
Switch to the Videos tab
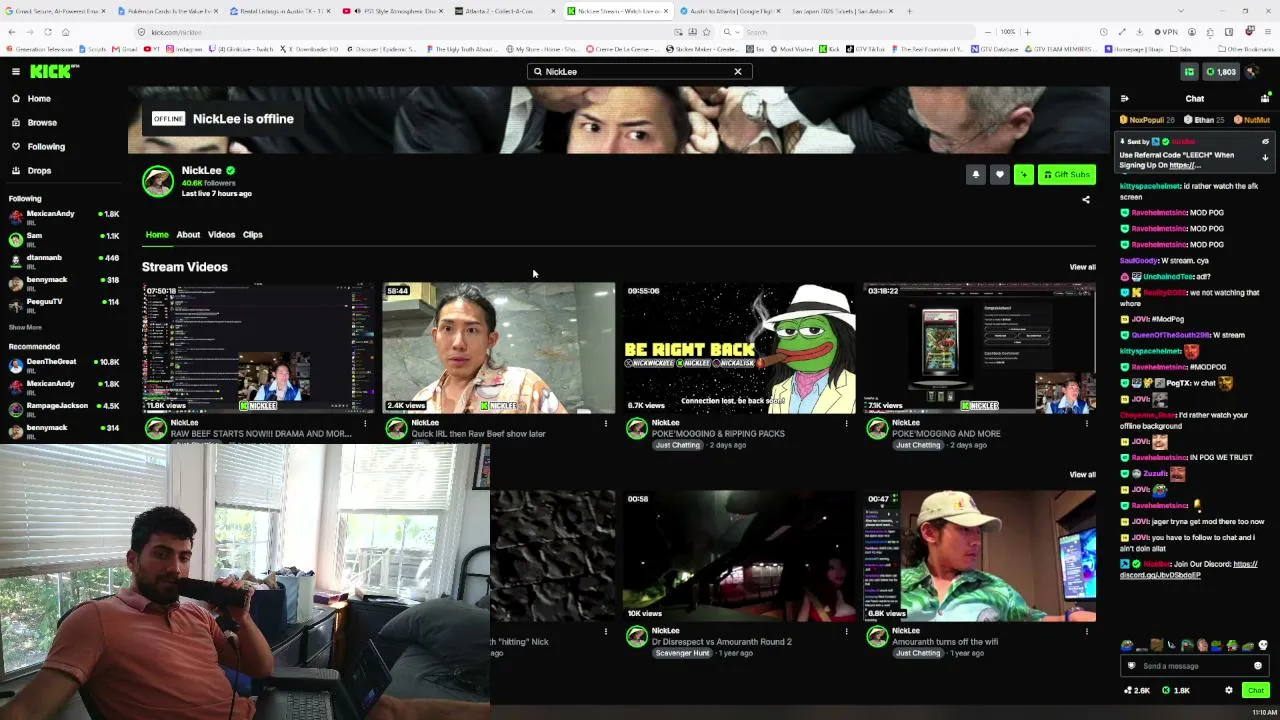[x=221, y=235]
